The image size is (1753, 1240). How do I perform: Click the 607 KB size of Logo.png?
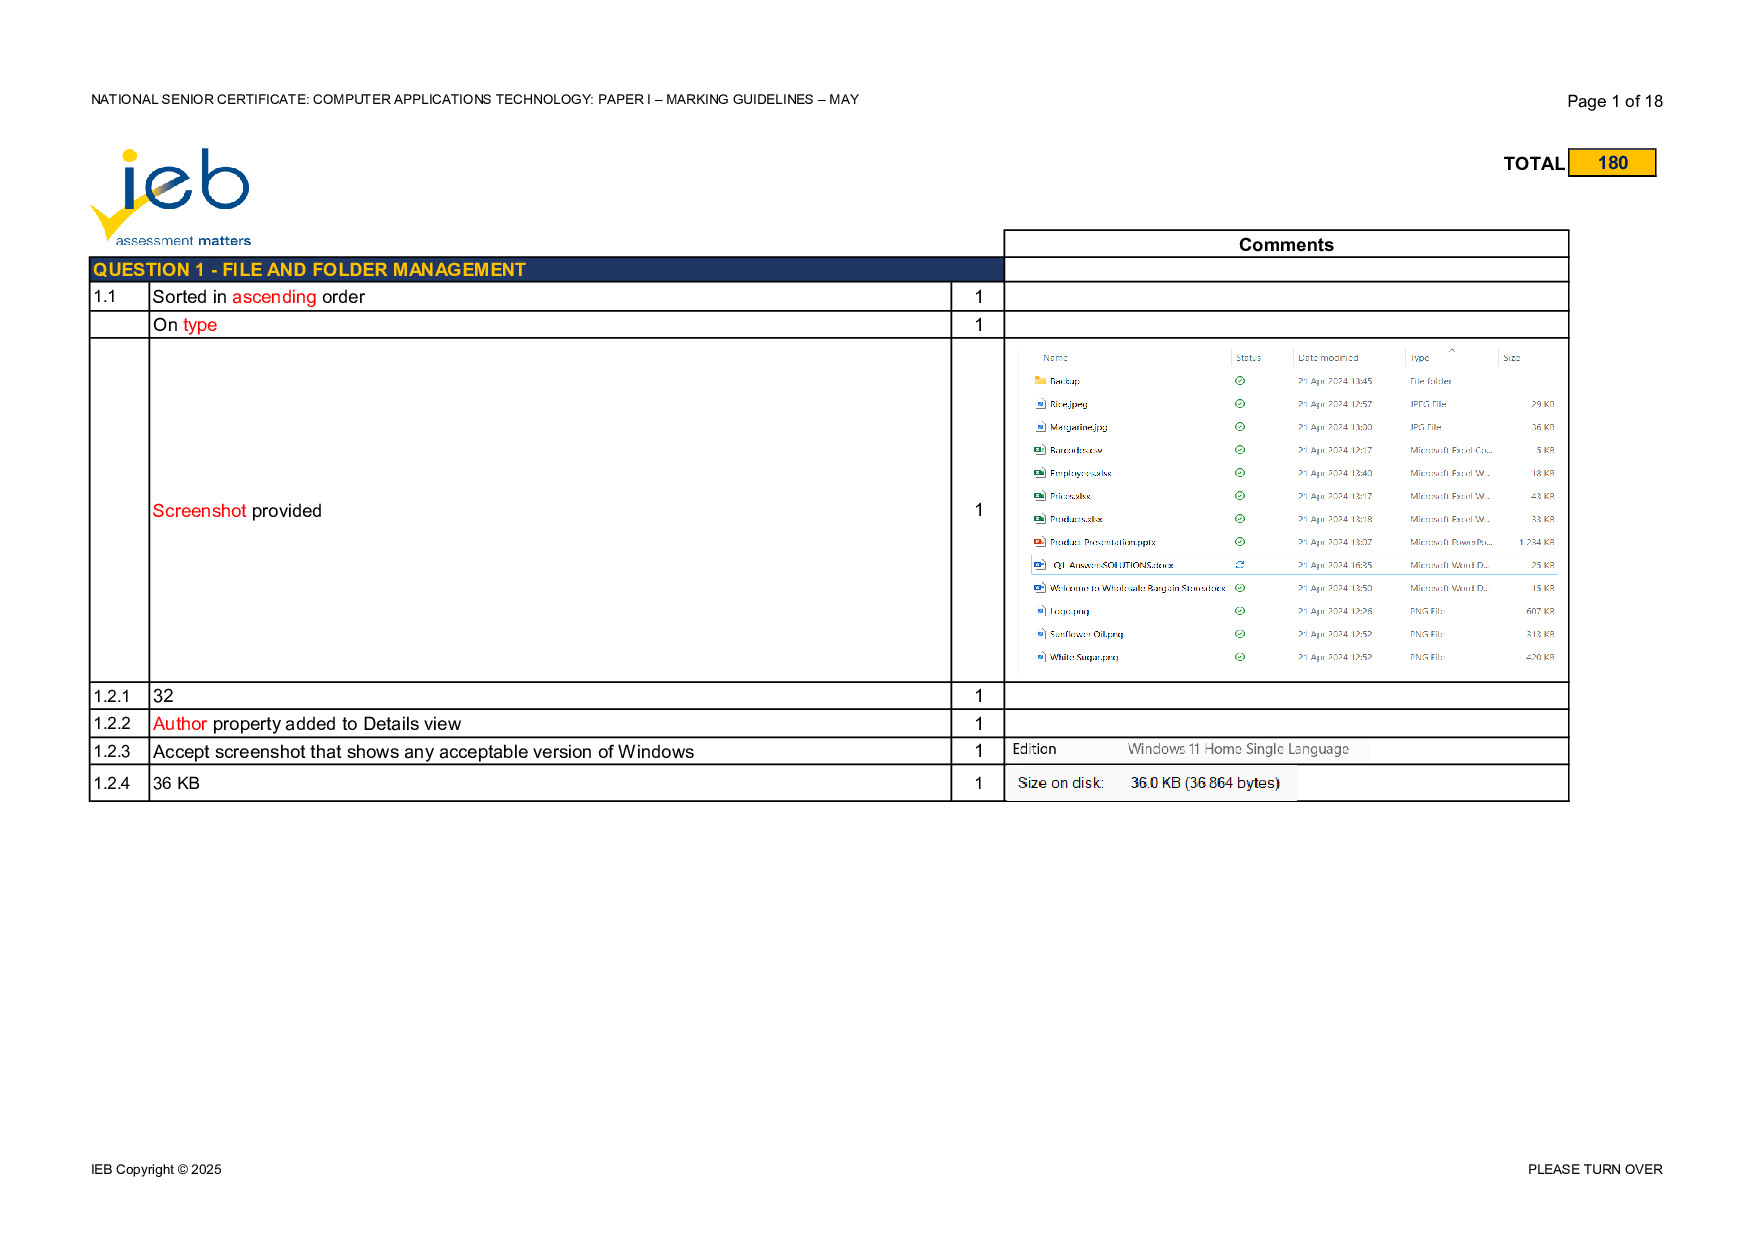coord(1540,611)
